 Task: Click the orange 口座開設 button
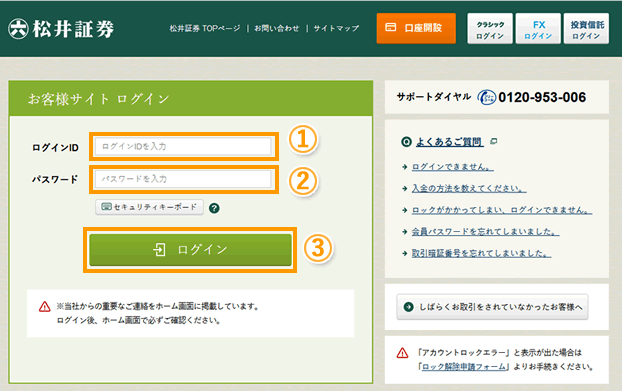(416, 28)
